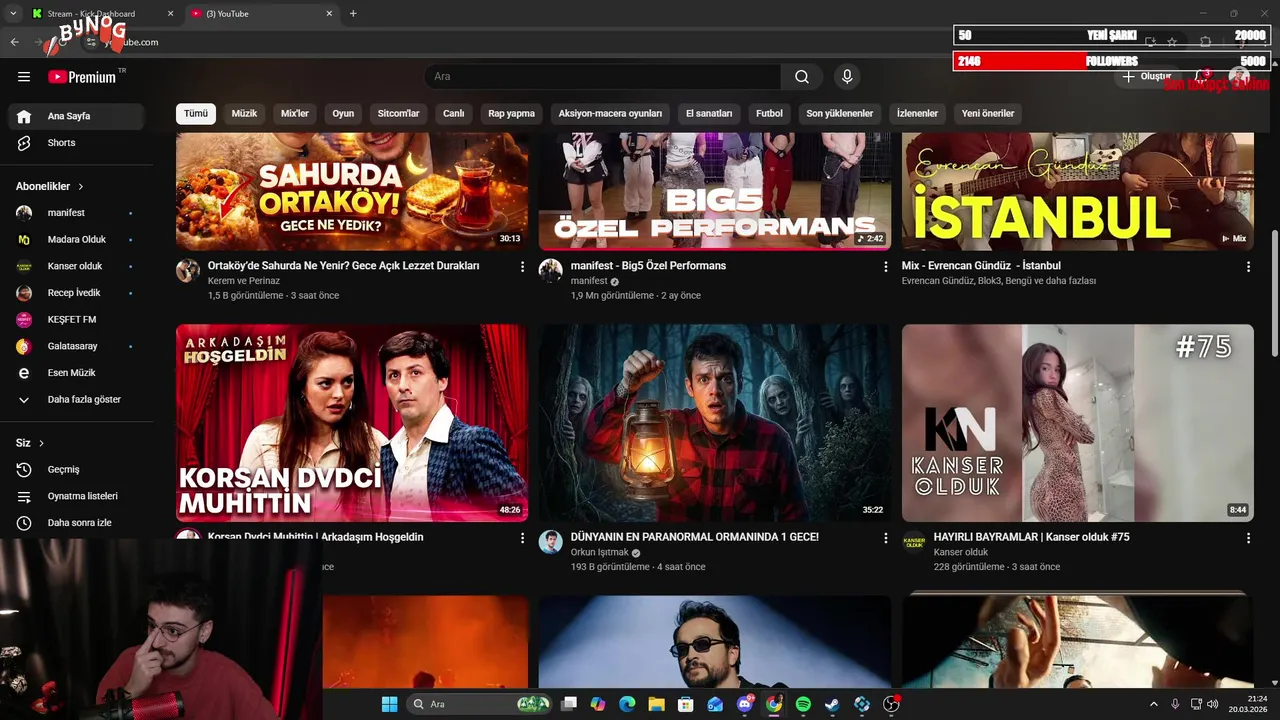
Task: Click the Oluştur create button
Action: (1148, 77)
